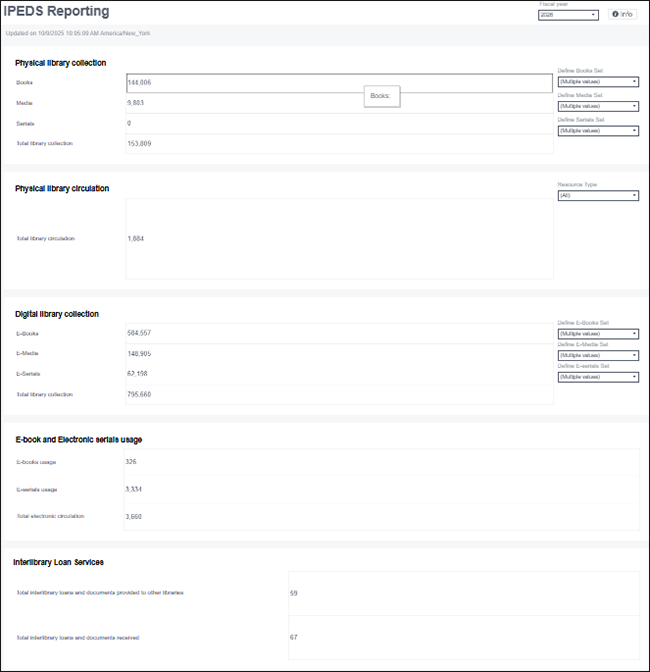This screenshot has height=672, width=650.
Task: Open the Define Books Set dropdown
Action: pyautogui.click(x=598, y=82)
